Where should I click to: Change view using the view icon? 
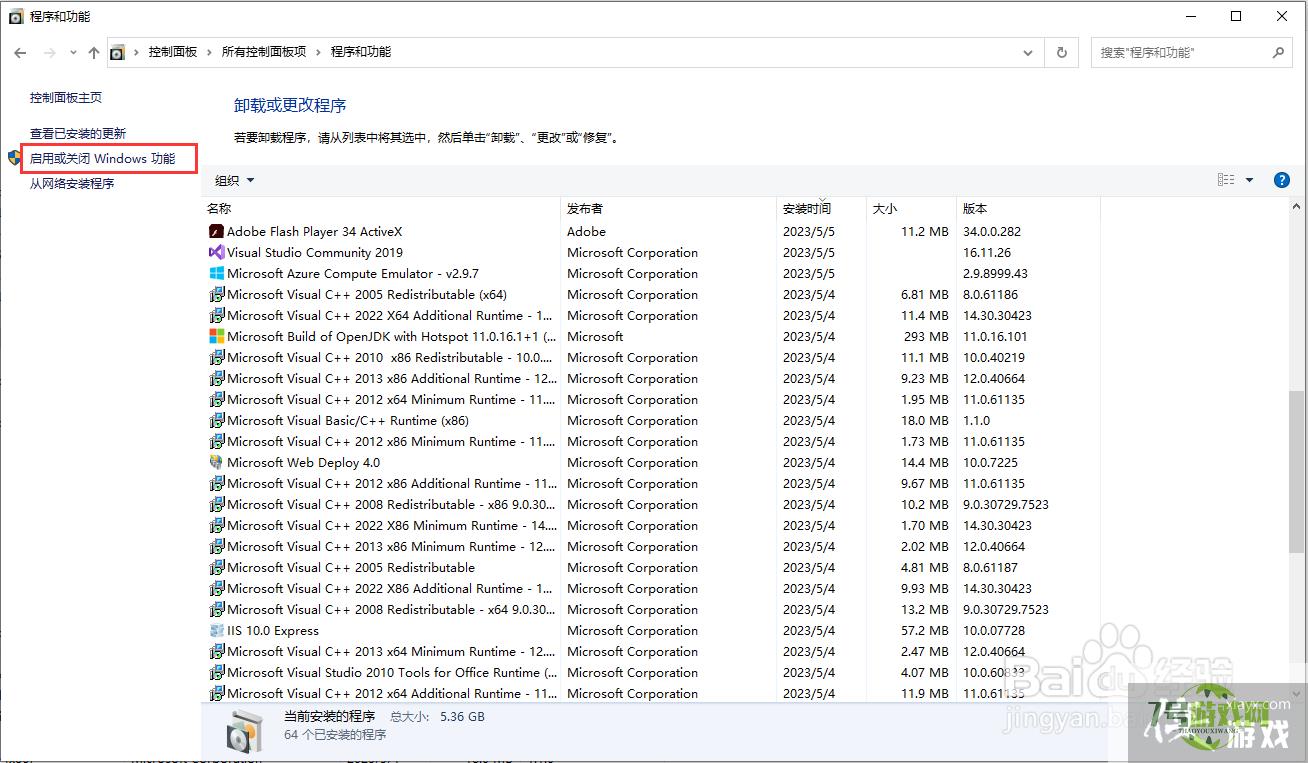tap(1226, 180)
